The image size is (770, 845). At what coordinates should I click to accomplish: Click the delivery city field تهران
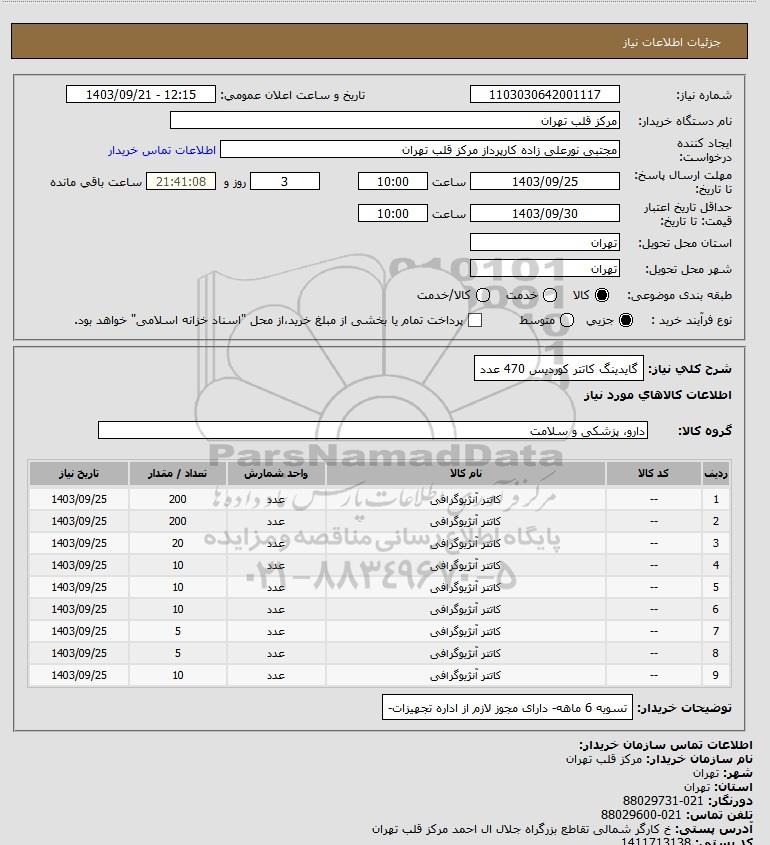tap(545, 268)
